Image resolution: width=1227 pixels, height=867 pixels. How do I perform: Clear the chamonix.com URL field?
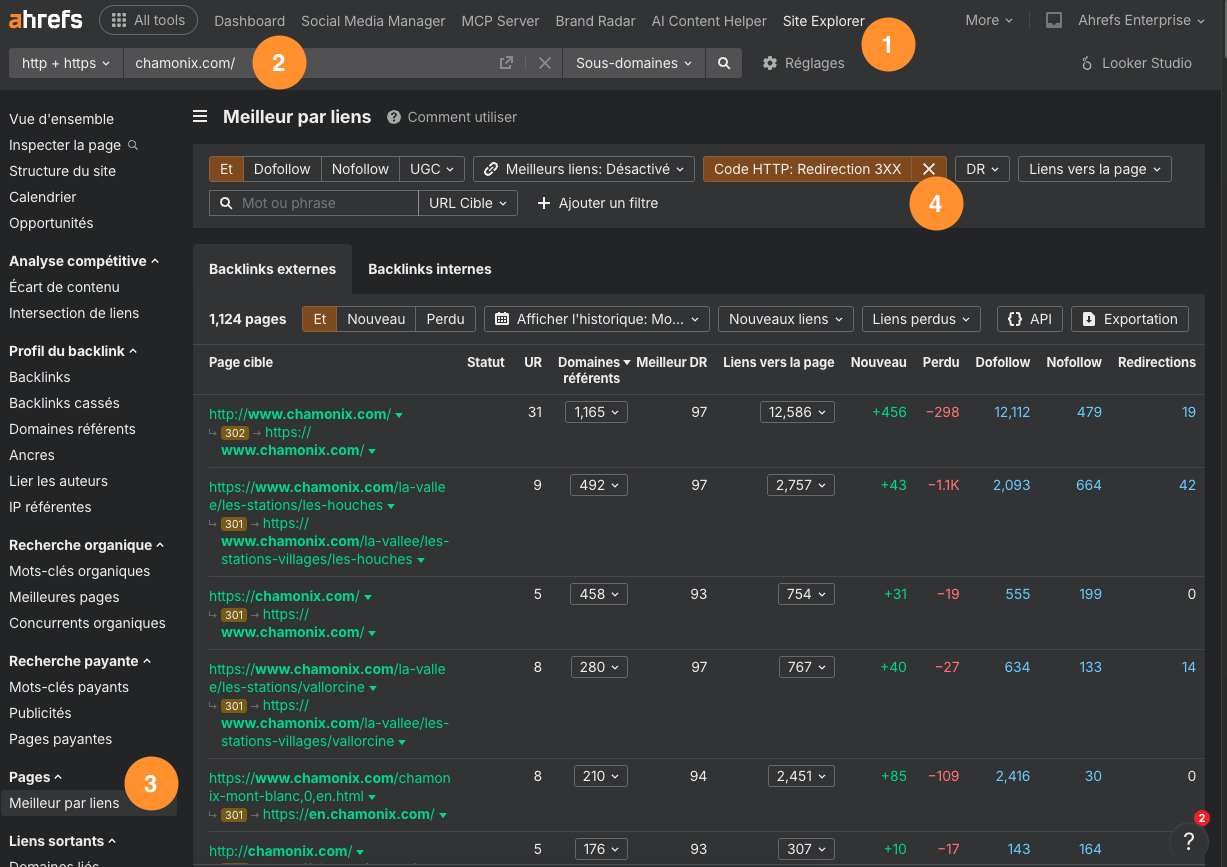tap(545, 63)
